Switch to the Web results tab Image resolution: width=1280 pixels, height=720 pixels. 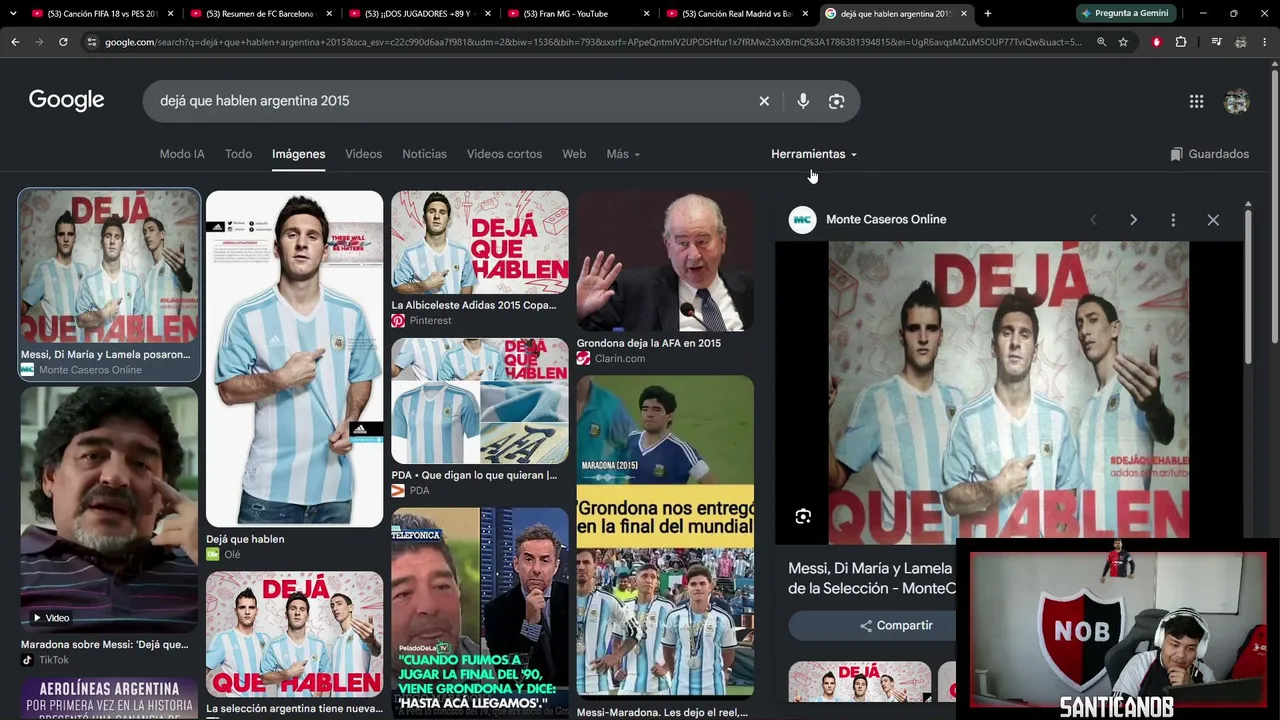pyautogui.click(x=574, y=154)
